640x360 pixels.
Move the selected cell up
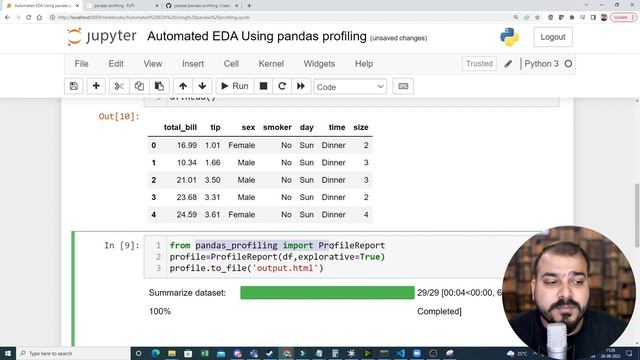(183, 86)
